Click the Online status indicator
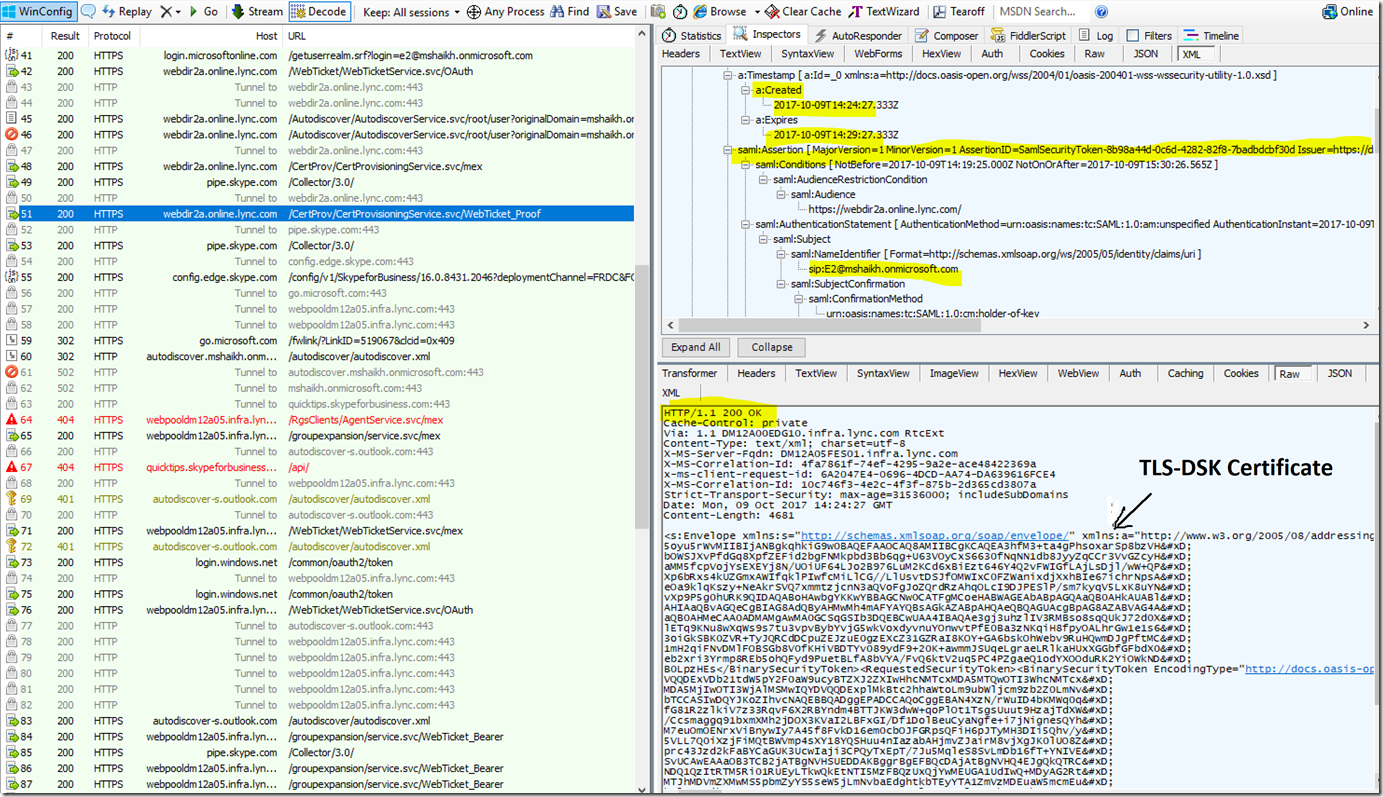This screenshot has height=797, width=1383. pyautogui.click(x=1348, y=11)
